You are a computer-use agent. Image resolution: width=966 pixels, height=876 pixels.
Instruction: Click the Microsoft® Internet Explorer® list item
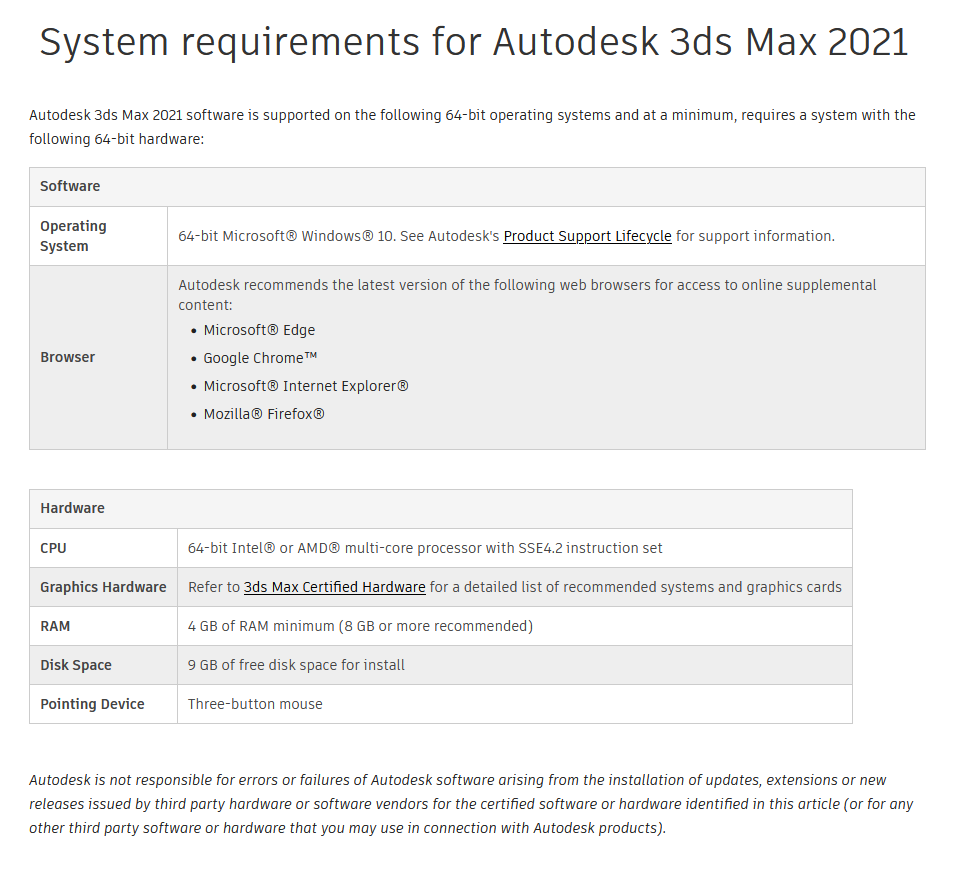306,386
